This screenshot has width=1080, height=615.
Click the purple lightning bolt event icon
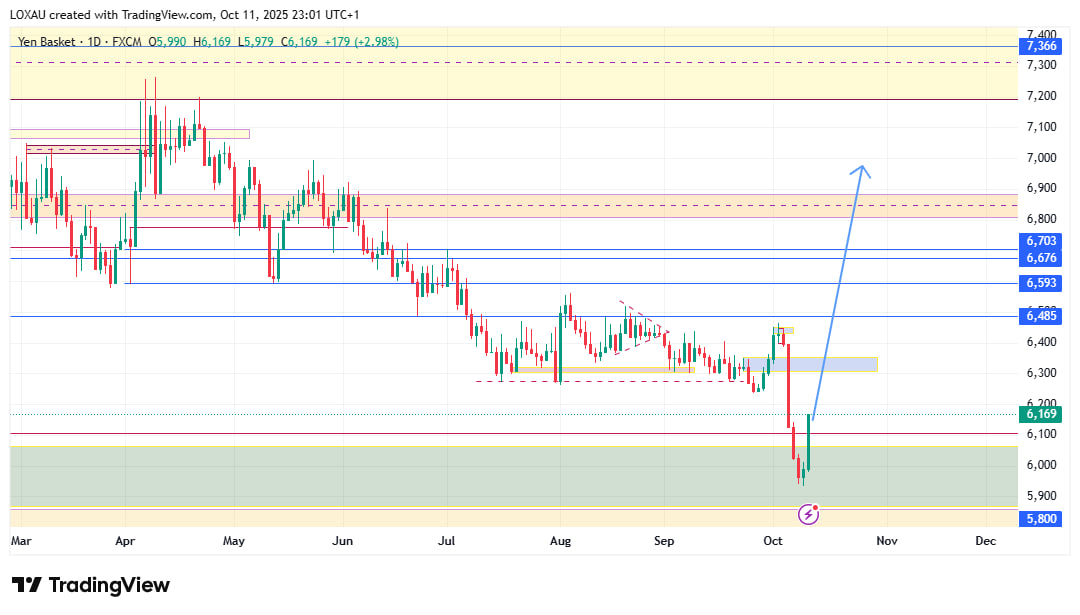coord(808,514)
